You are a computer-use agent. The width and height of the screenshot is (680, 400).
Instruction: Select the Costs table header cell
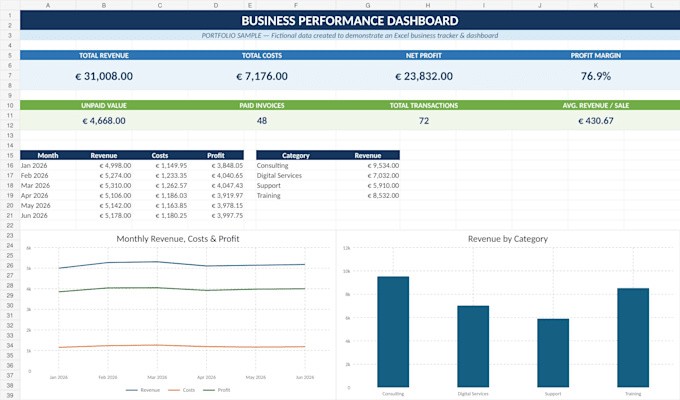(x=160, y=155)
